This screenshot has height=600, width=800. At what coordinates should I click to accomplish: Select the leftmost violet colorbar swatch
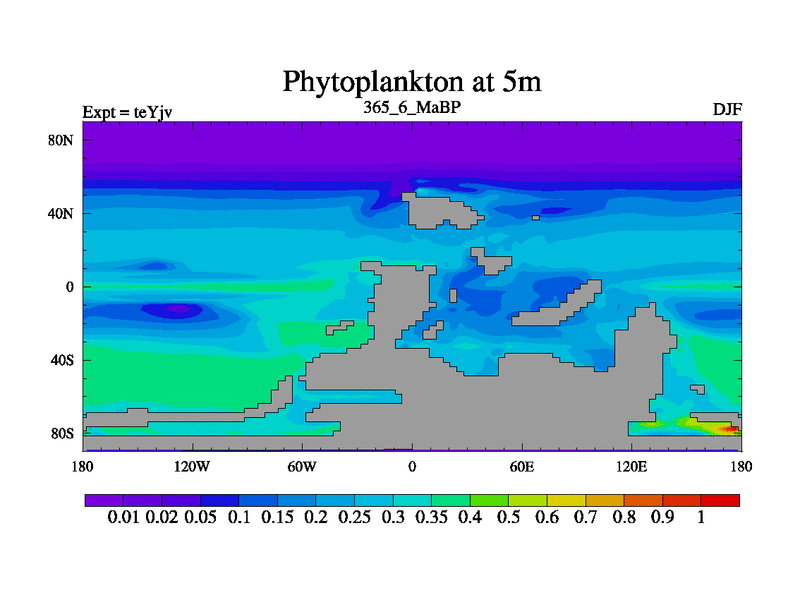[x=103, y=500]
